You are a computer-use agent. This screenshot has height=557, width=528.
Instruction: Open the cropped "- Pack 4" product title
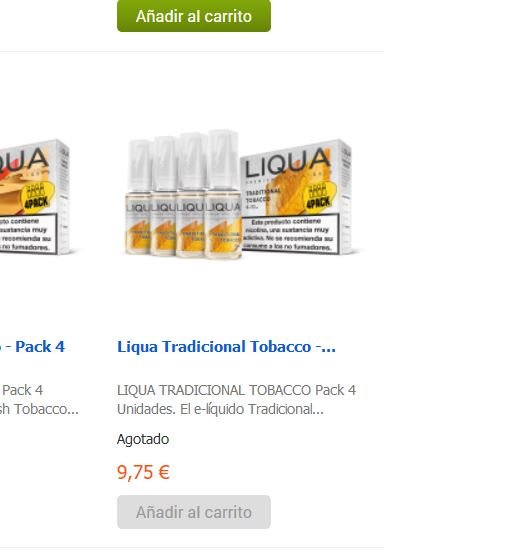click(x=33, y=347)
